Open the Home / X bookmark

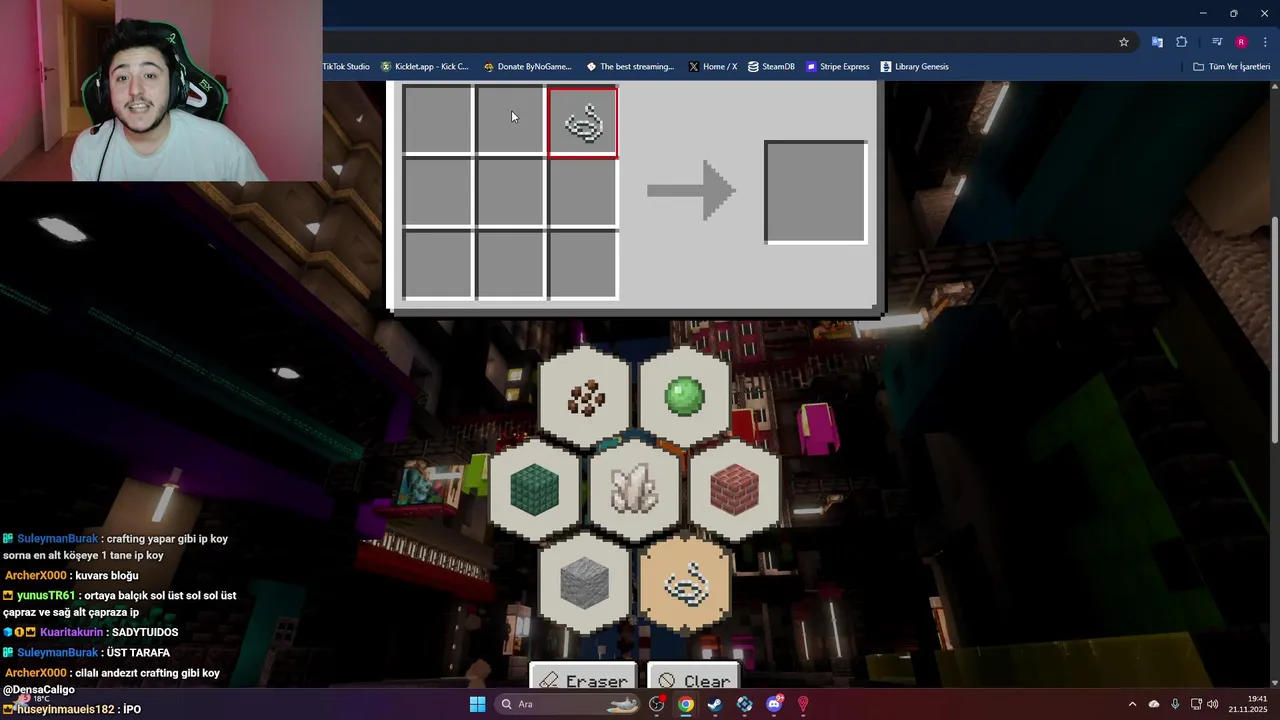click(713, 67)
